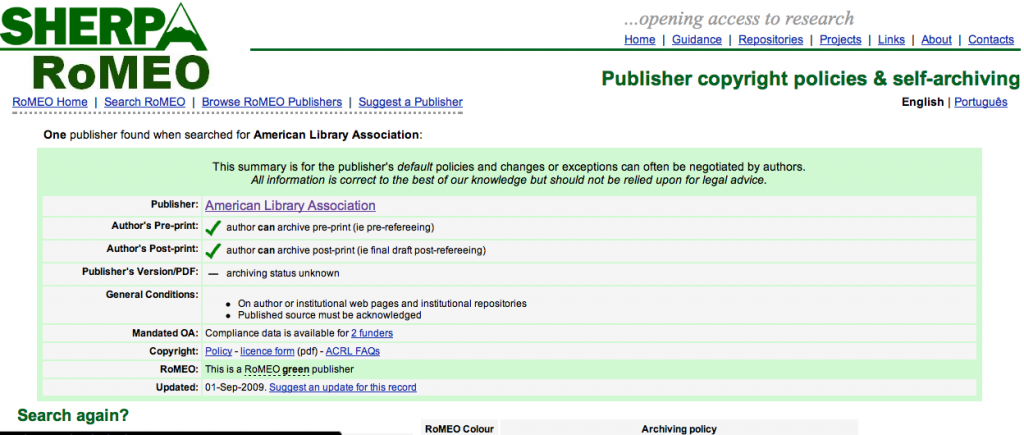Open the American Library Association publisher link
Viewport: 1024px width, 435px height.
pos(290,206)
